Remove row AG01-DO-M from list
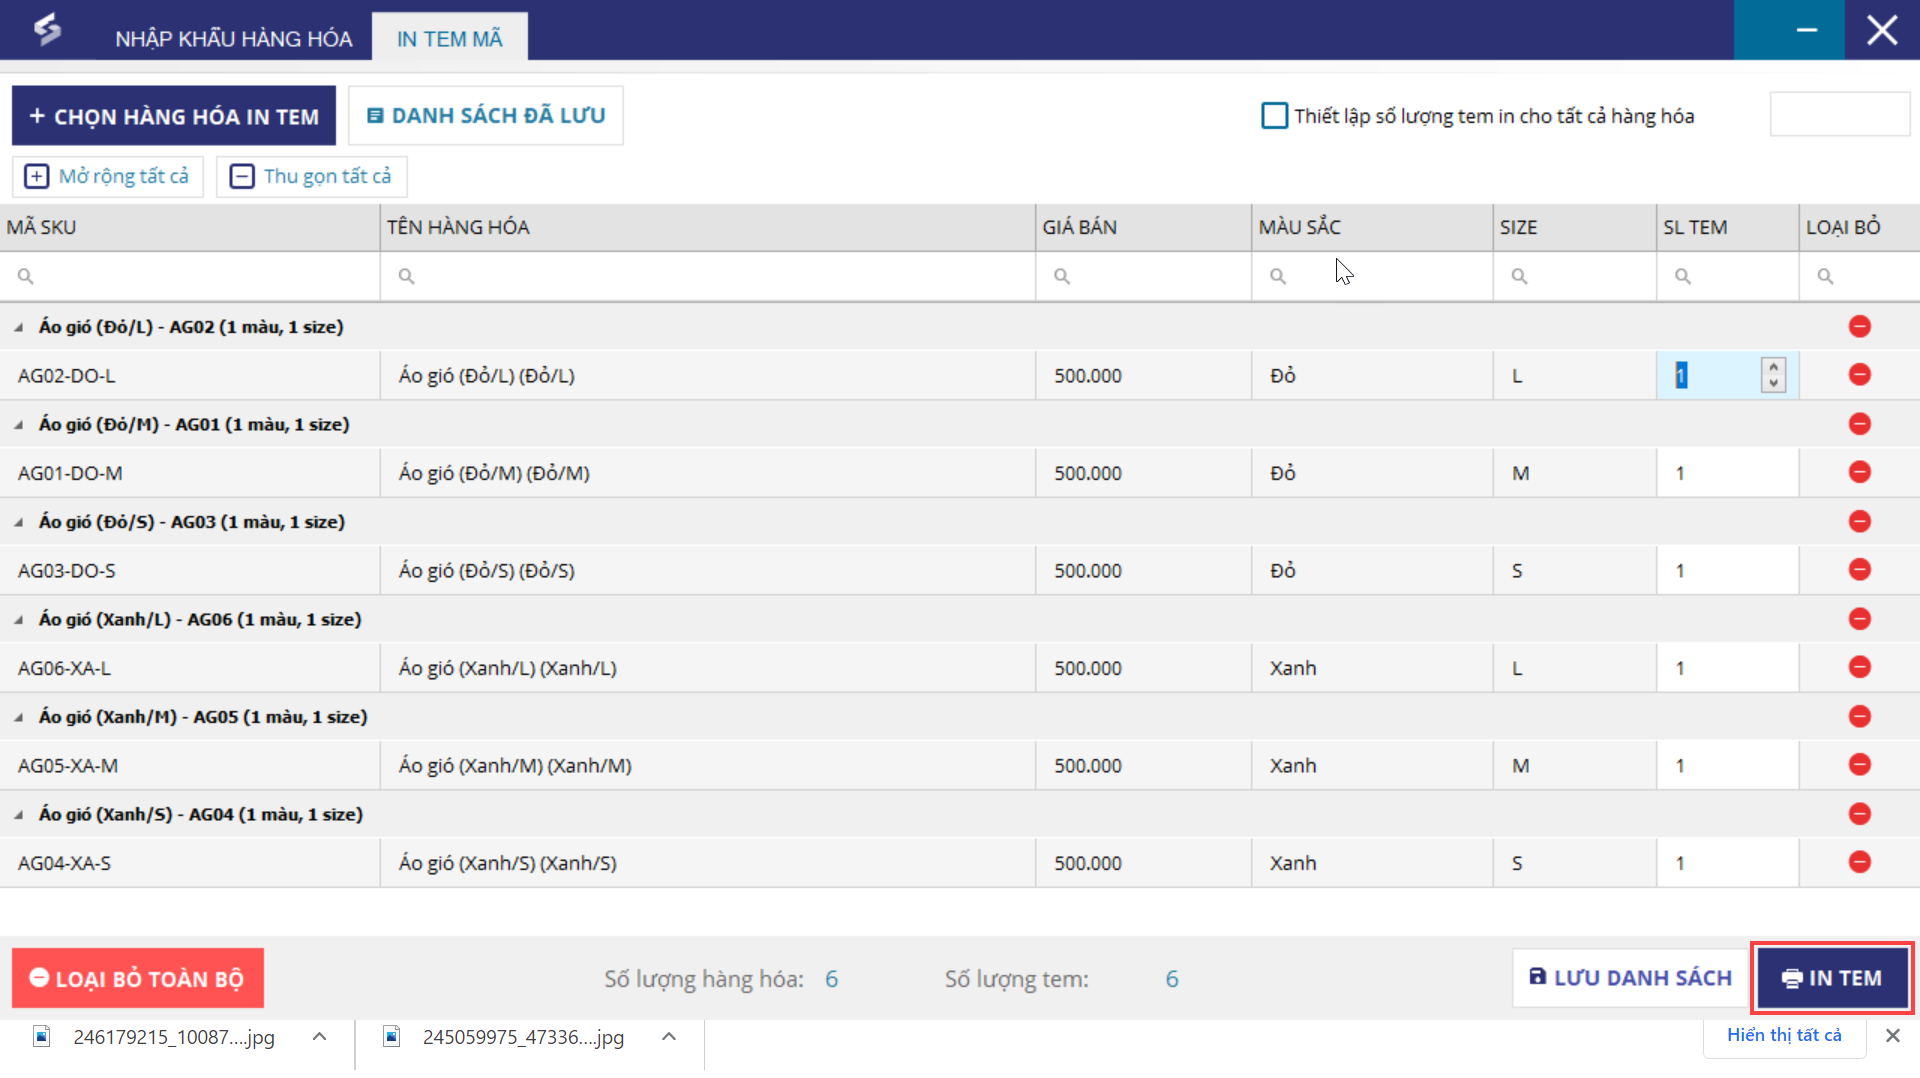Image resolution: width=1920 pixels, height=1078 pixels. 1859,472
